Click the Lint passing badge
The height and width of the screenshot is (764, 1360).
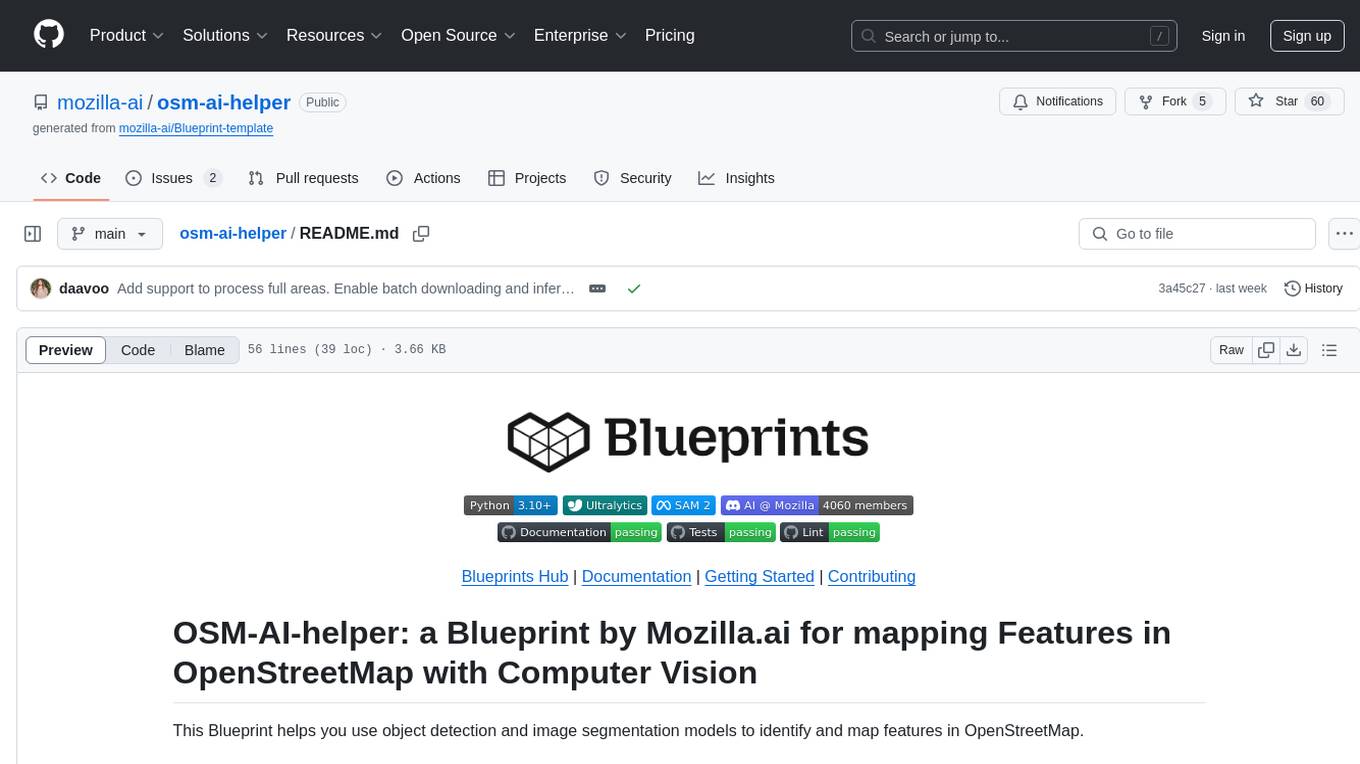click(x=830, y=533)
